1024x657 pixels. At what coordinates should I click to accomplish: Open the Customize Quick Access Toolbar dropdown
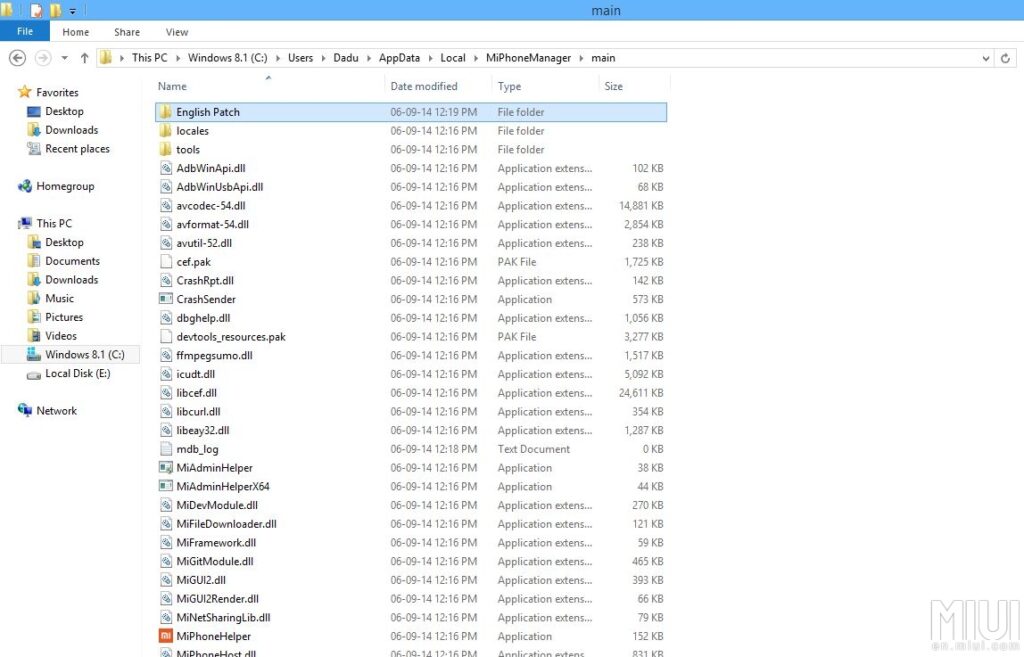tap(73, 11)
